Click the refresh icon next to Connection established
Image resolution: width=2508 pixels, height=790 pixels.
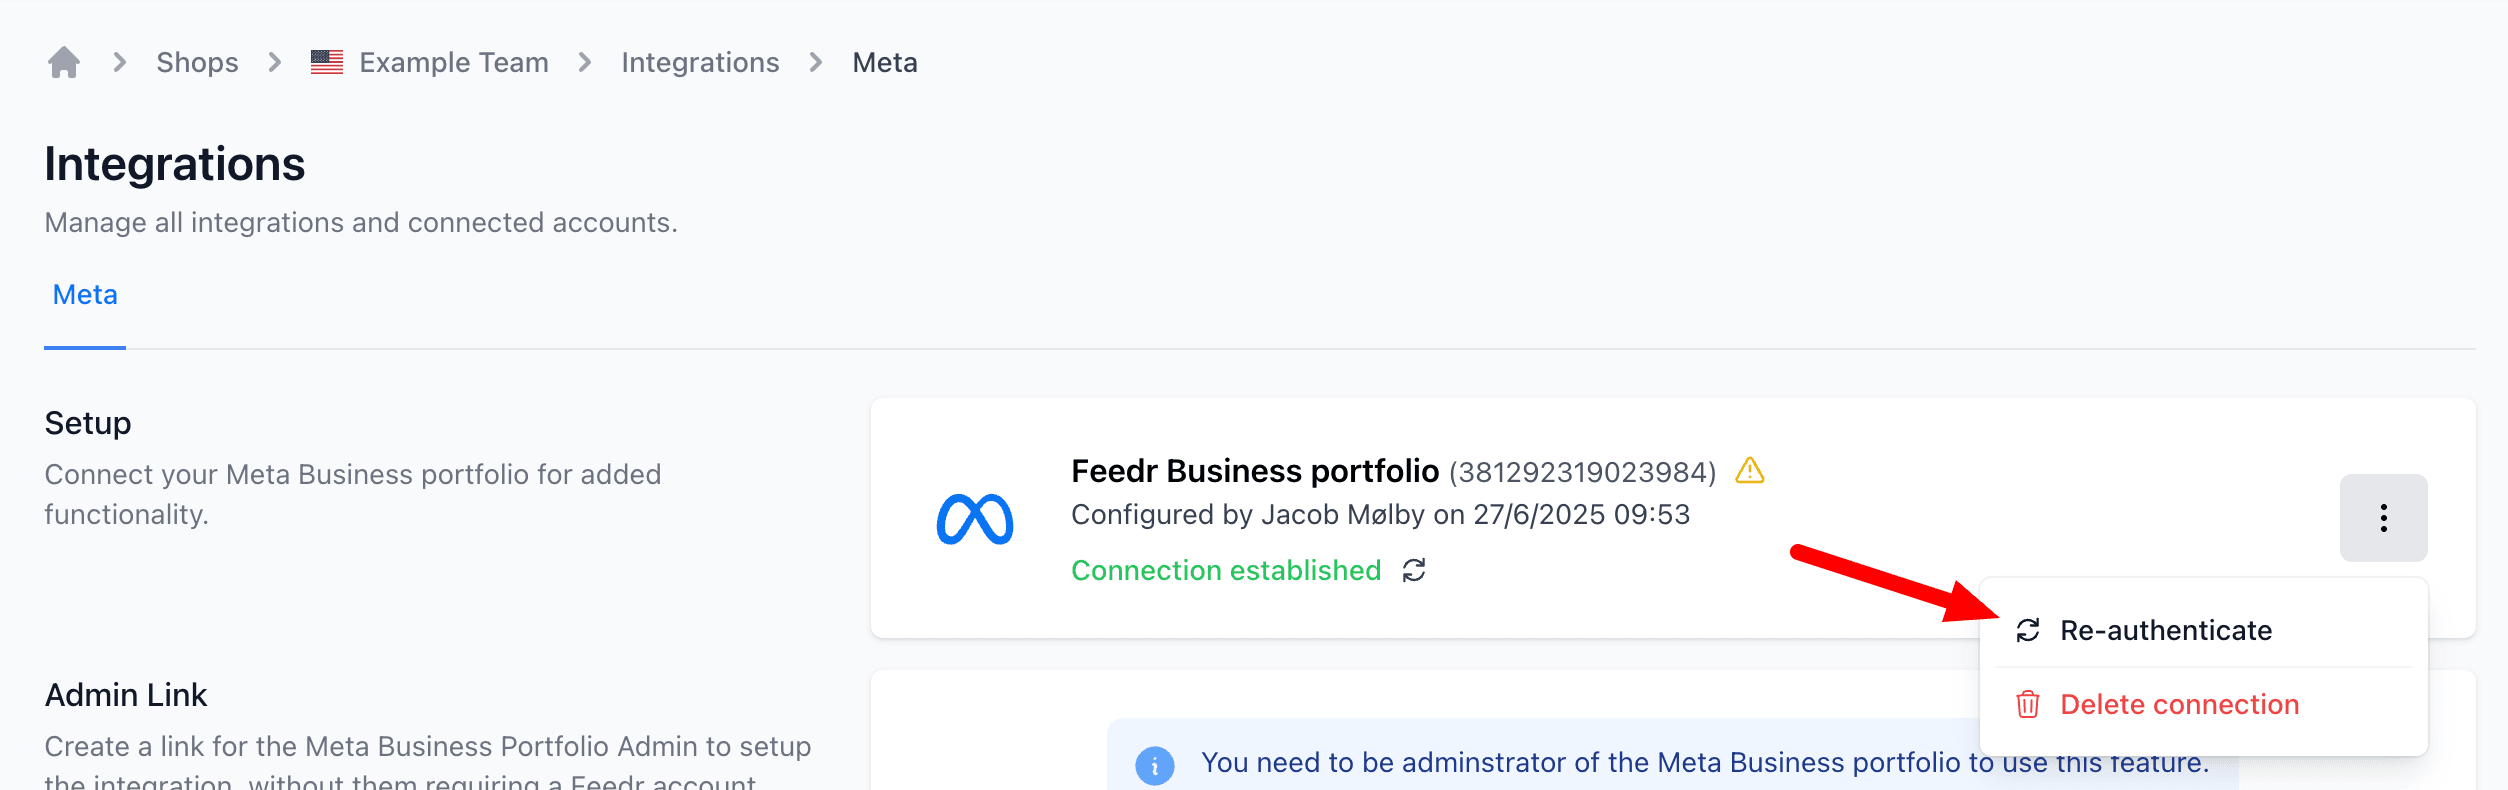[1412, 570]
